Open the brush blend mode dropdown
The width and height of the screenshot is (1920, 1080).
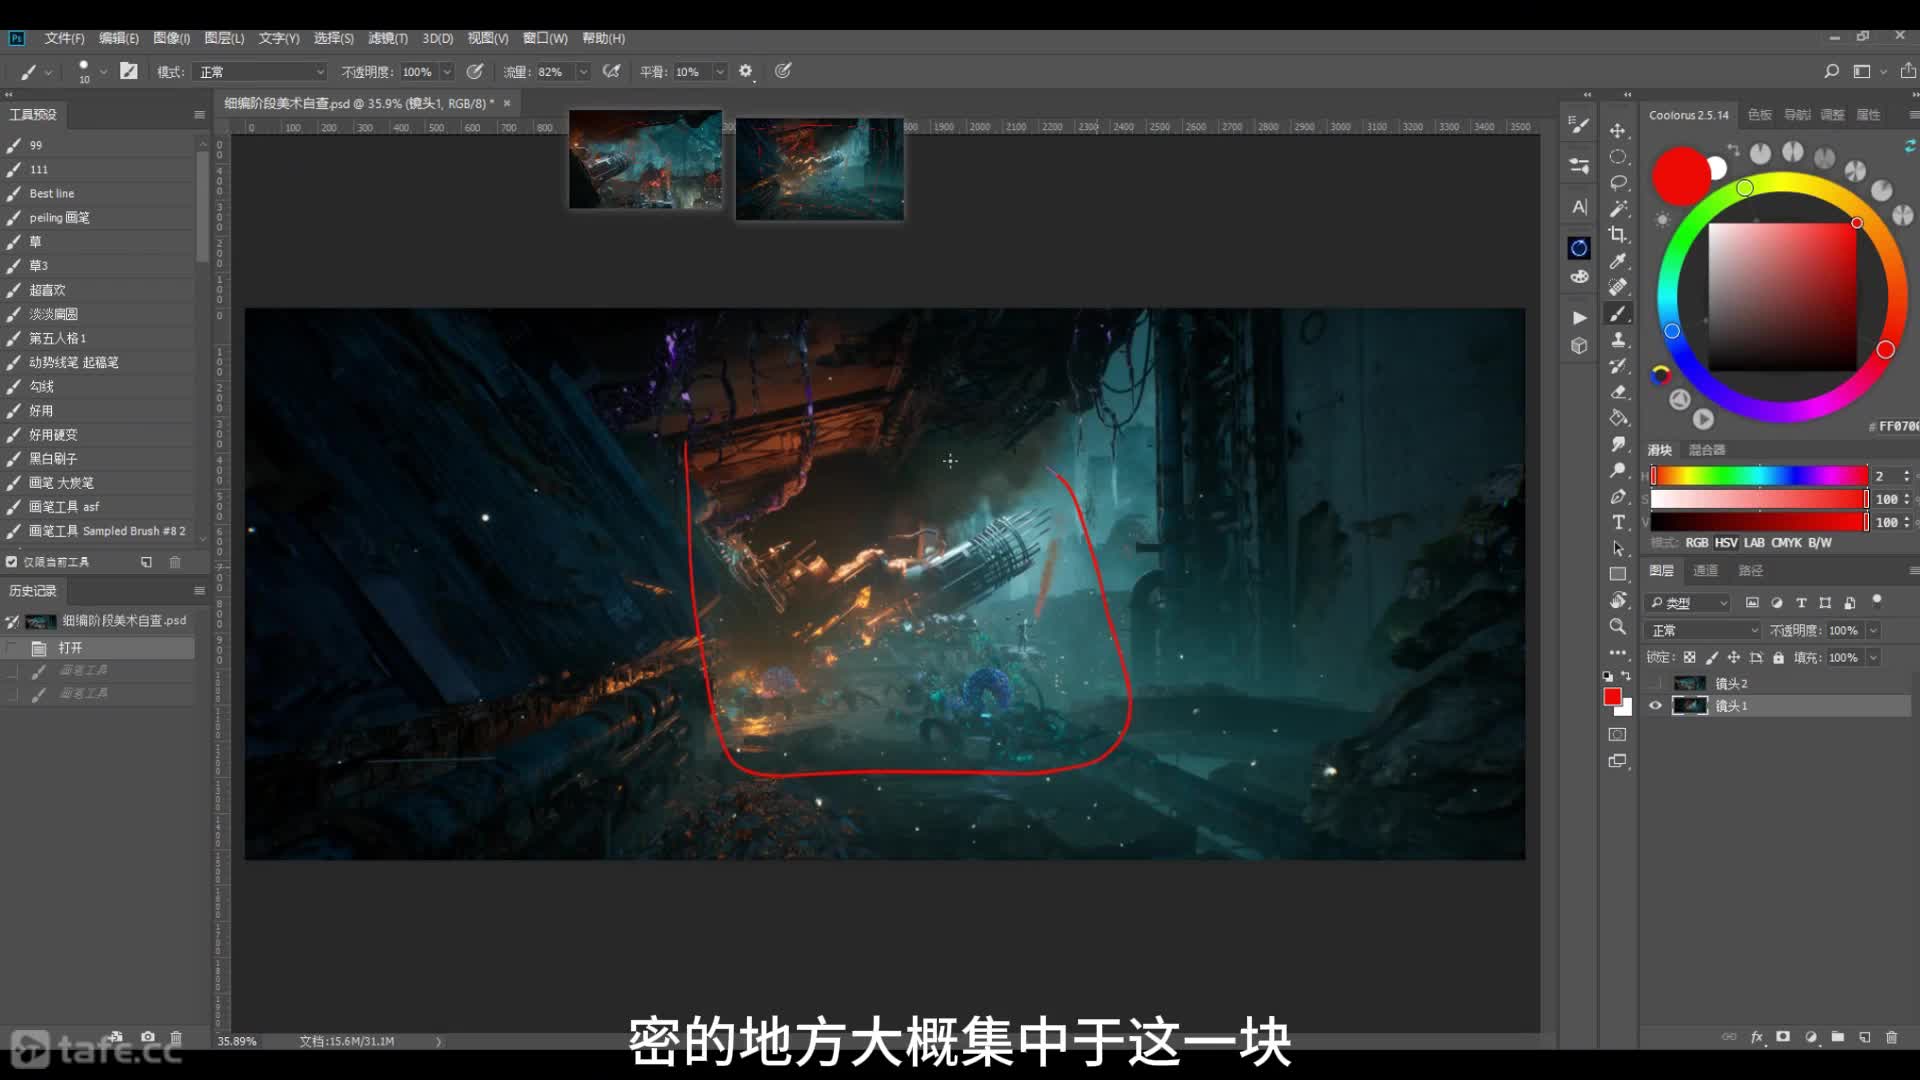point(262,72)
